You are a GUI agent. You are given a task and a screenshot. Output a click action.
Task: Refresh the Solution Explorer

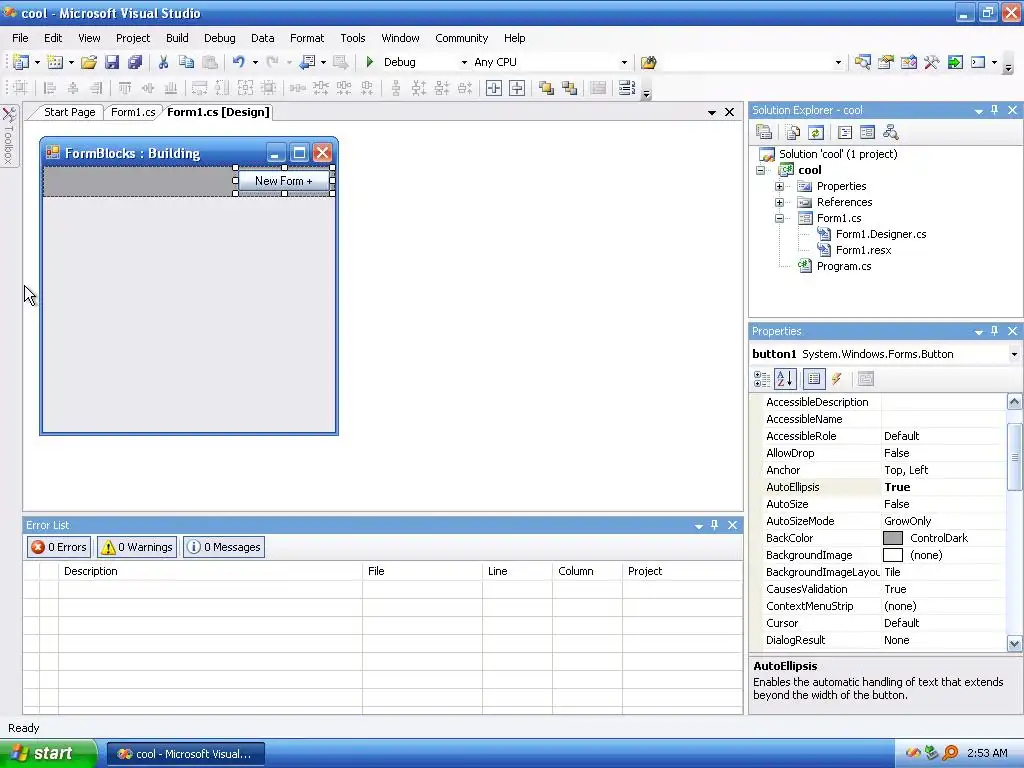click(816, 133)
